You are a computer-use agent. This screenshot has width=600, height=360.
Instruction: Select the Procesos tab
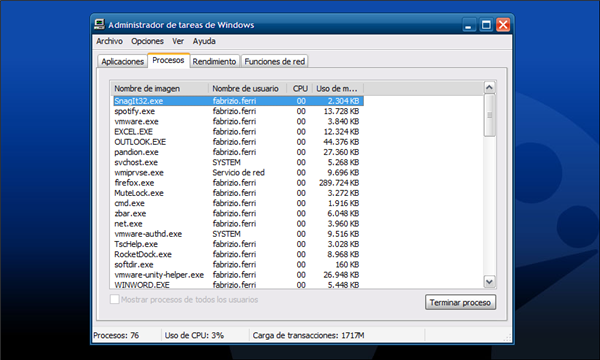tap(168, 60)
